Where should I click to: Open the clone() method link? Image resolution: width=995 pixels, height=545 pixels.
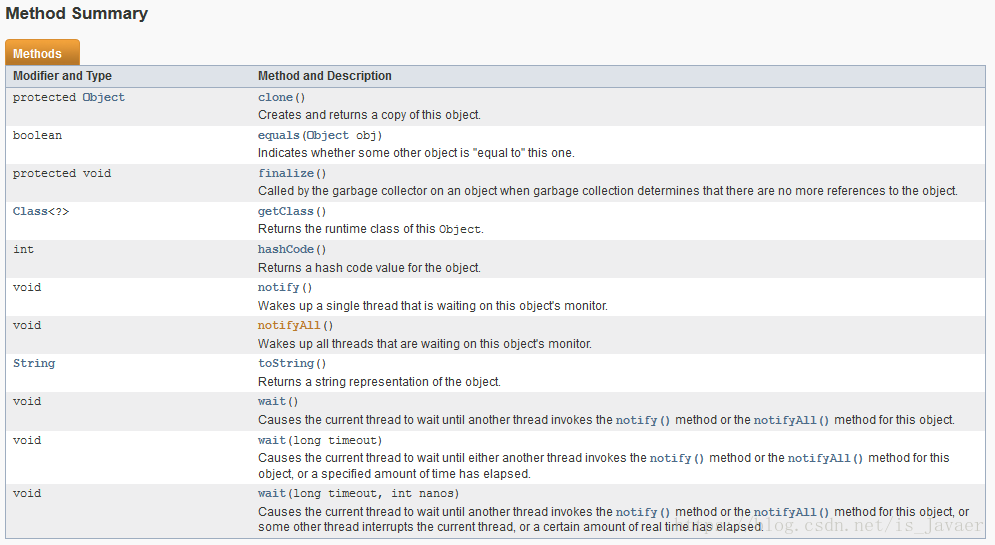click(x=277, y=97)
